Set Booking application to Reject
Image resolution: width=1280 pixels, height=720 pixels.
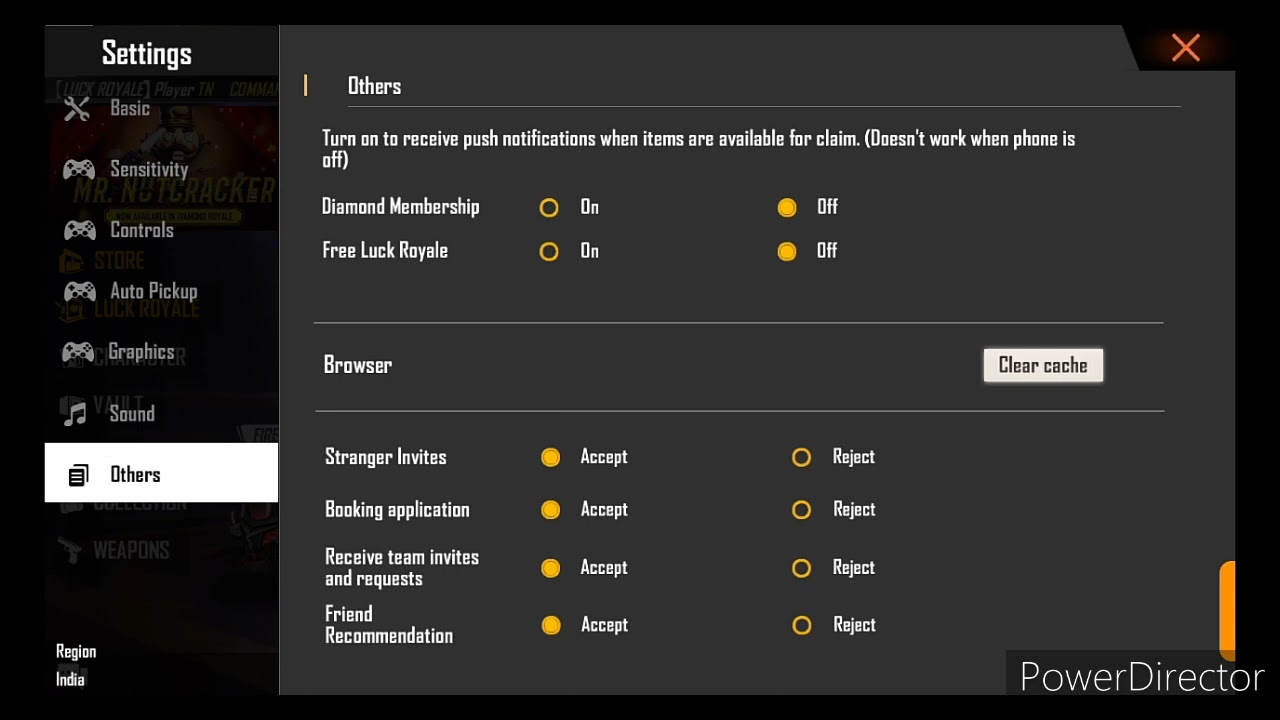point(801,510)
